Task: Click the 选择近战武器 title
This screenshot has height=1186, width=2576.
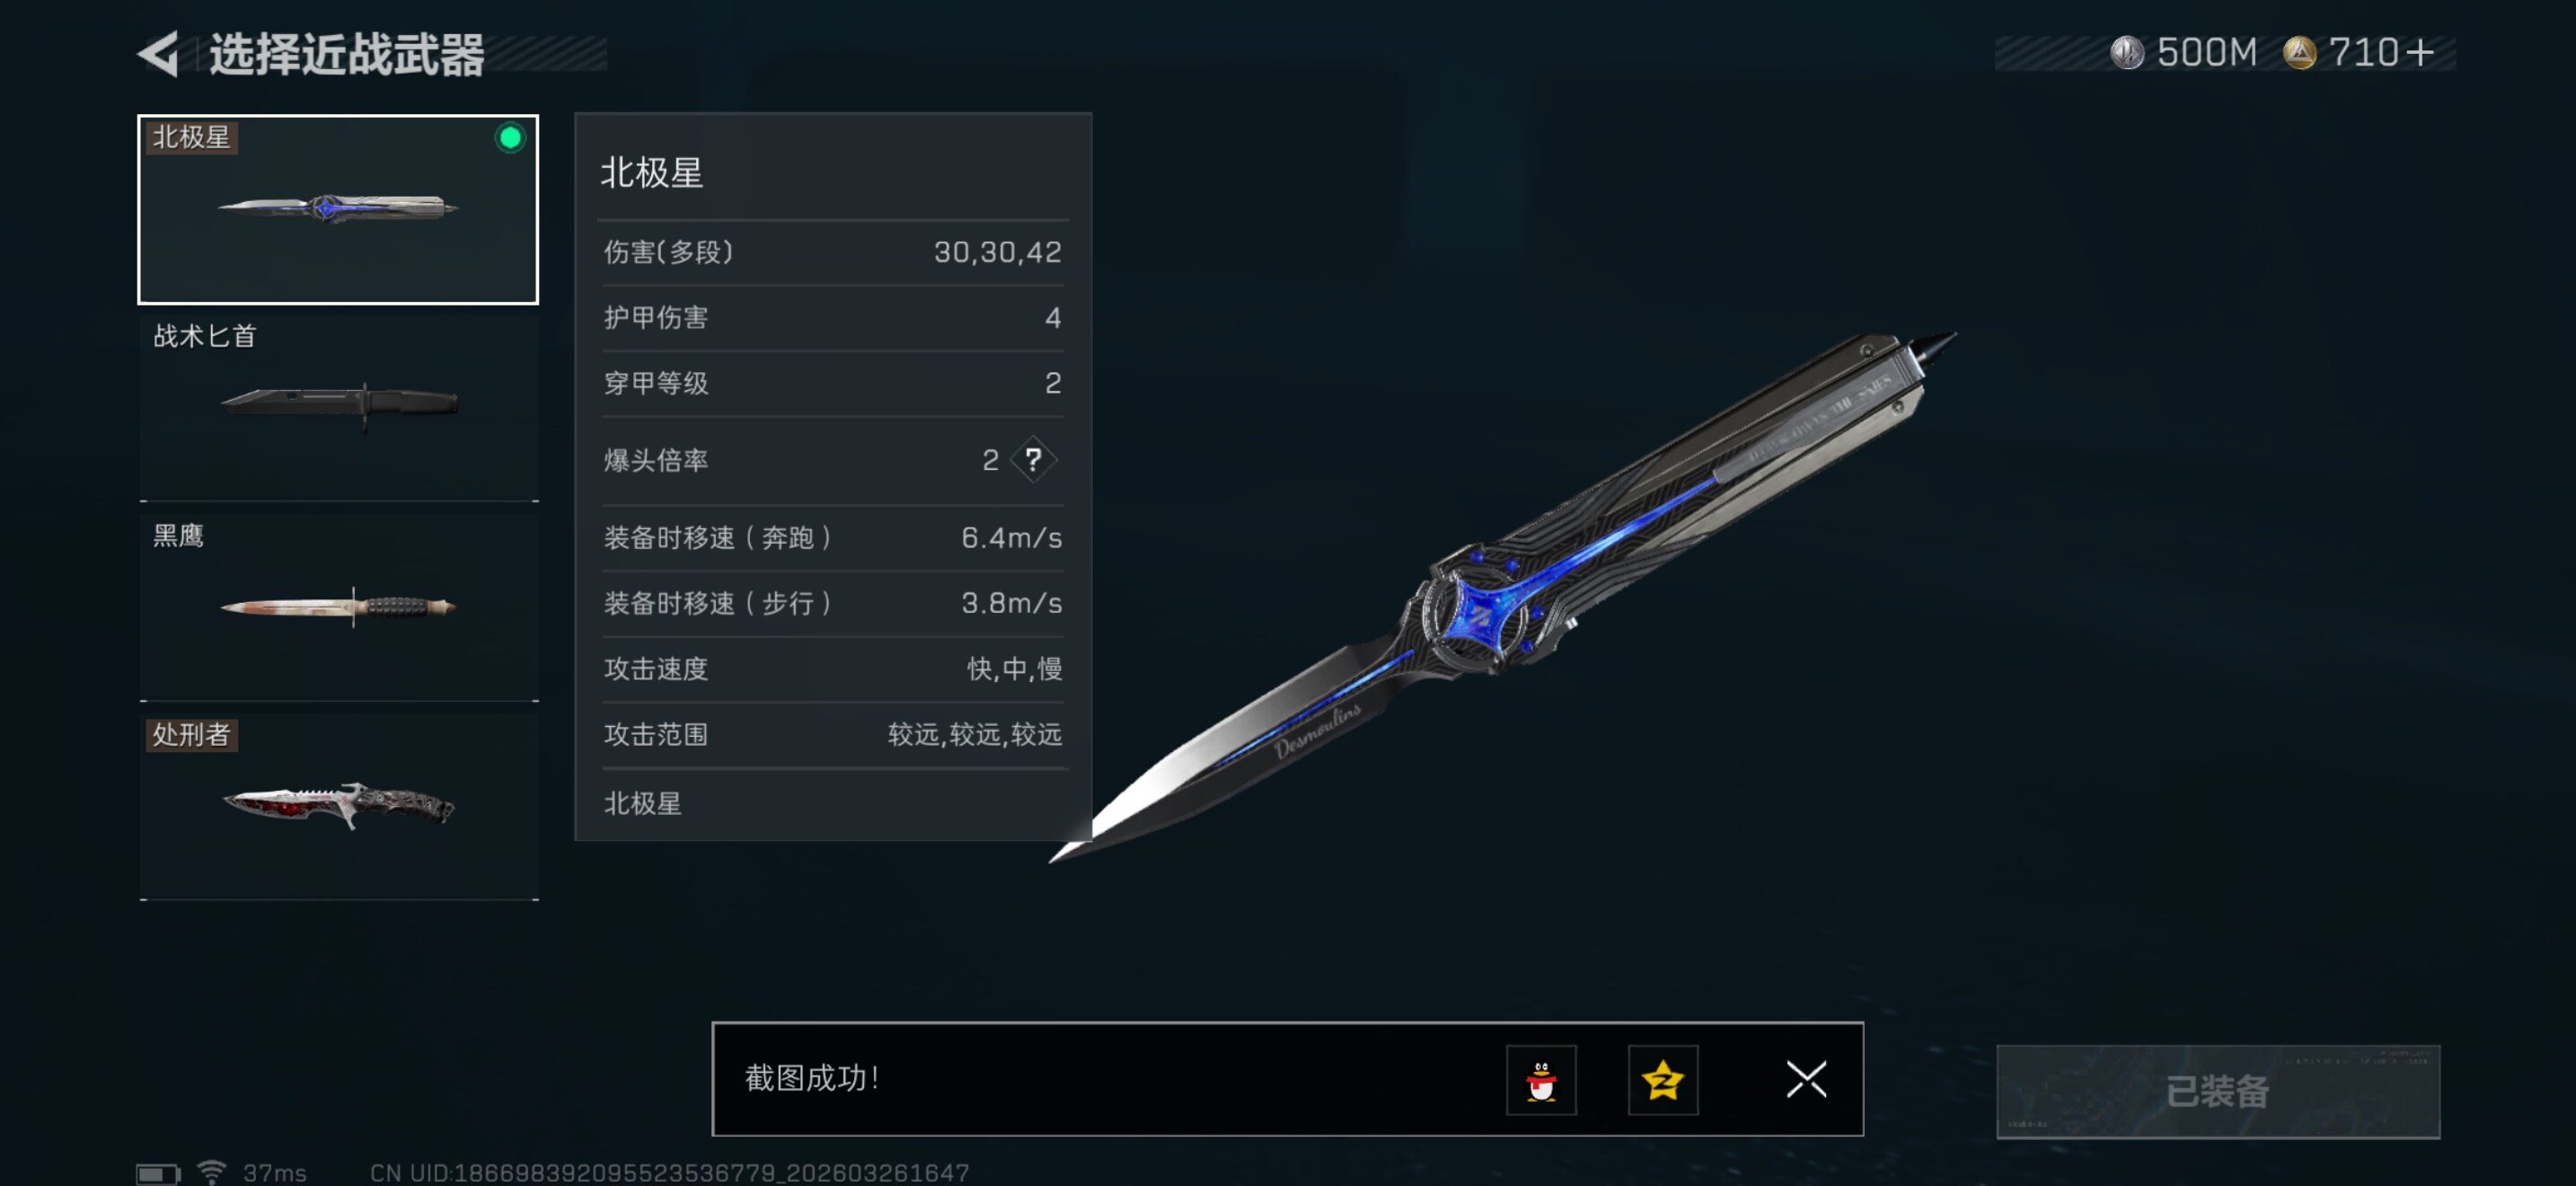Action: click(x=346, y=54)
